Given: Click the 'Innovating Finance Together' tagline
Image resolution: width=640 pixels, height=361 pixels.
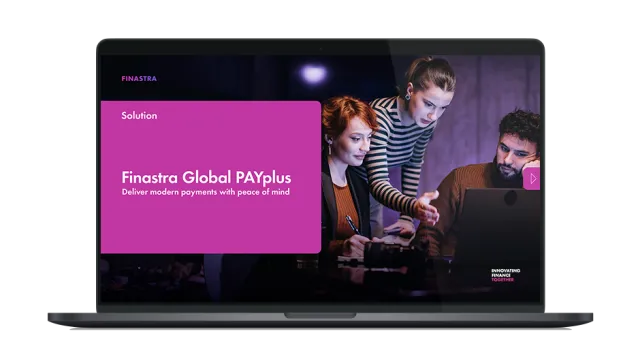Looking at the screenshot, I should pos(505,275).
